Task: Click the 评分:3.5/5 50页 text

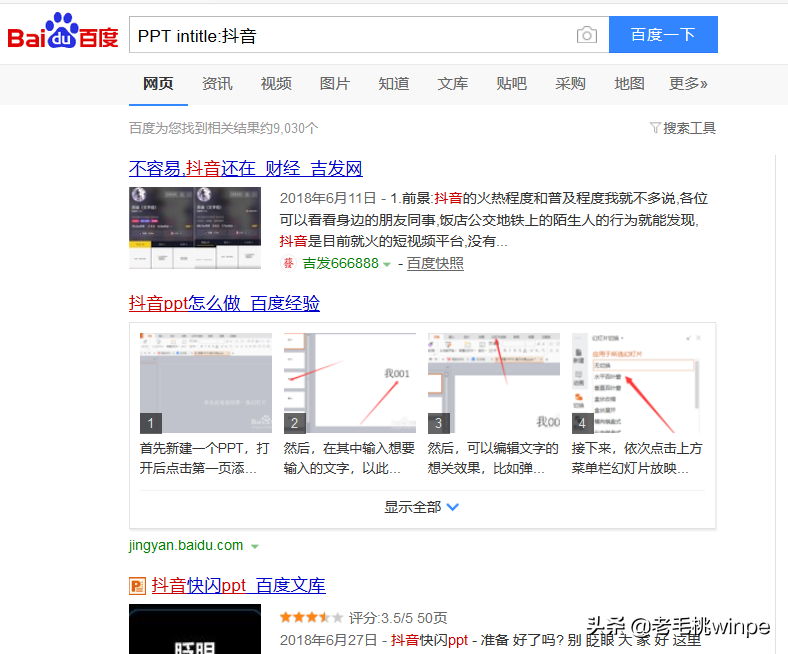Action: click(x=398, y=618)
